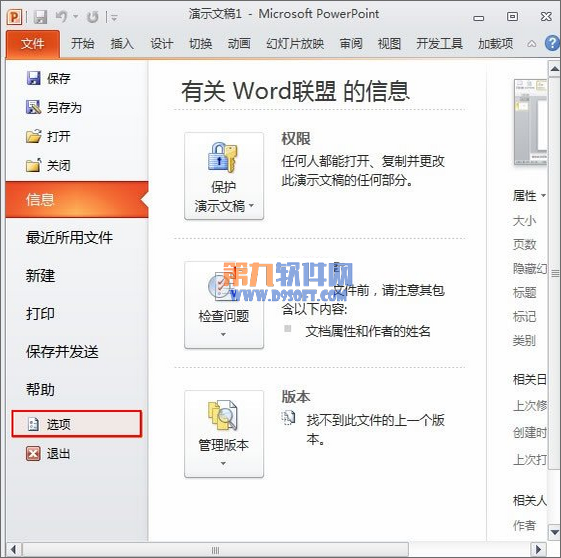Click the Redo icon in quick access toolbar
Image resolution: width=561 pixels, height=558 pixels.
tap(93, 17)
